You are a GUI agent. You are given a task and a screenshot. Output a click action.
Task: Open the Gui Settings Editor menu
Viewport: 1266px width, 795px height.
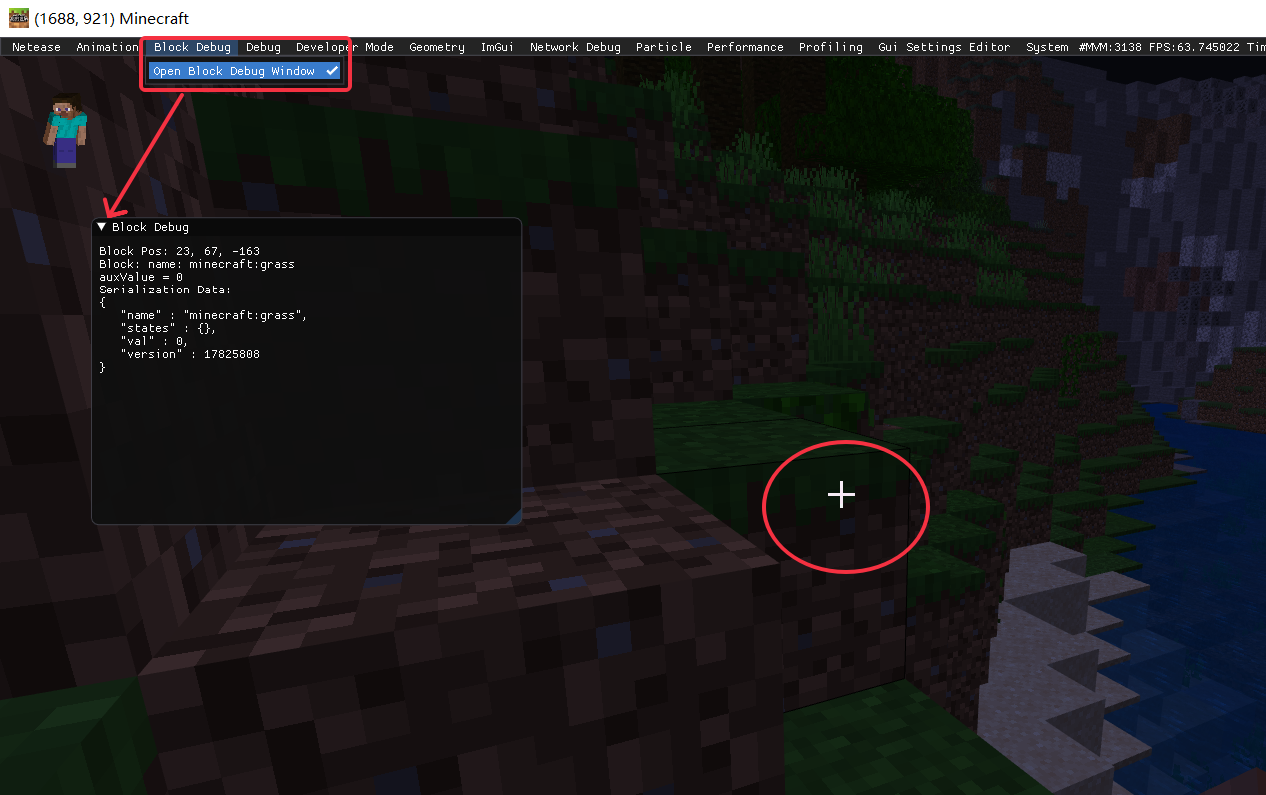point(944,47)
